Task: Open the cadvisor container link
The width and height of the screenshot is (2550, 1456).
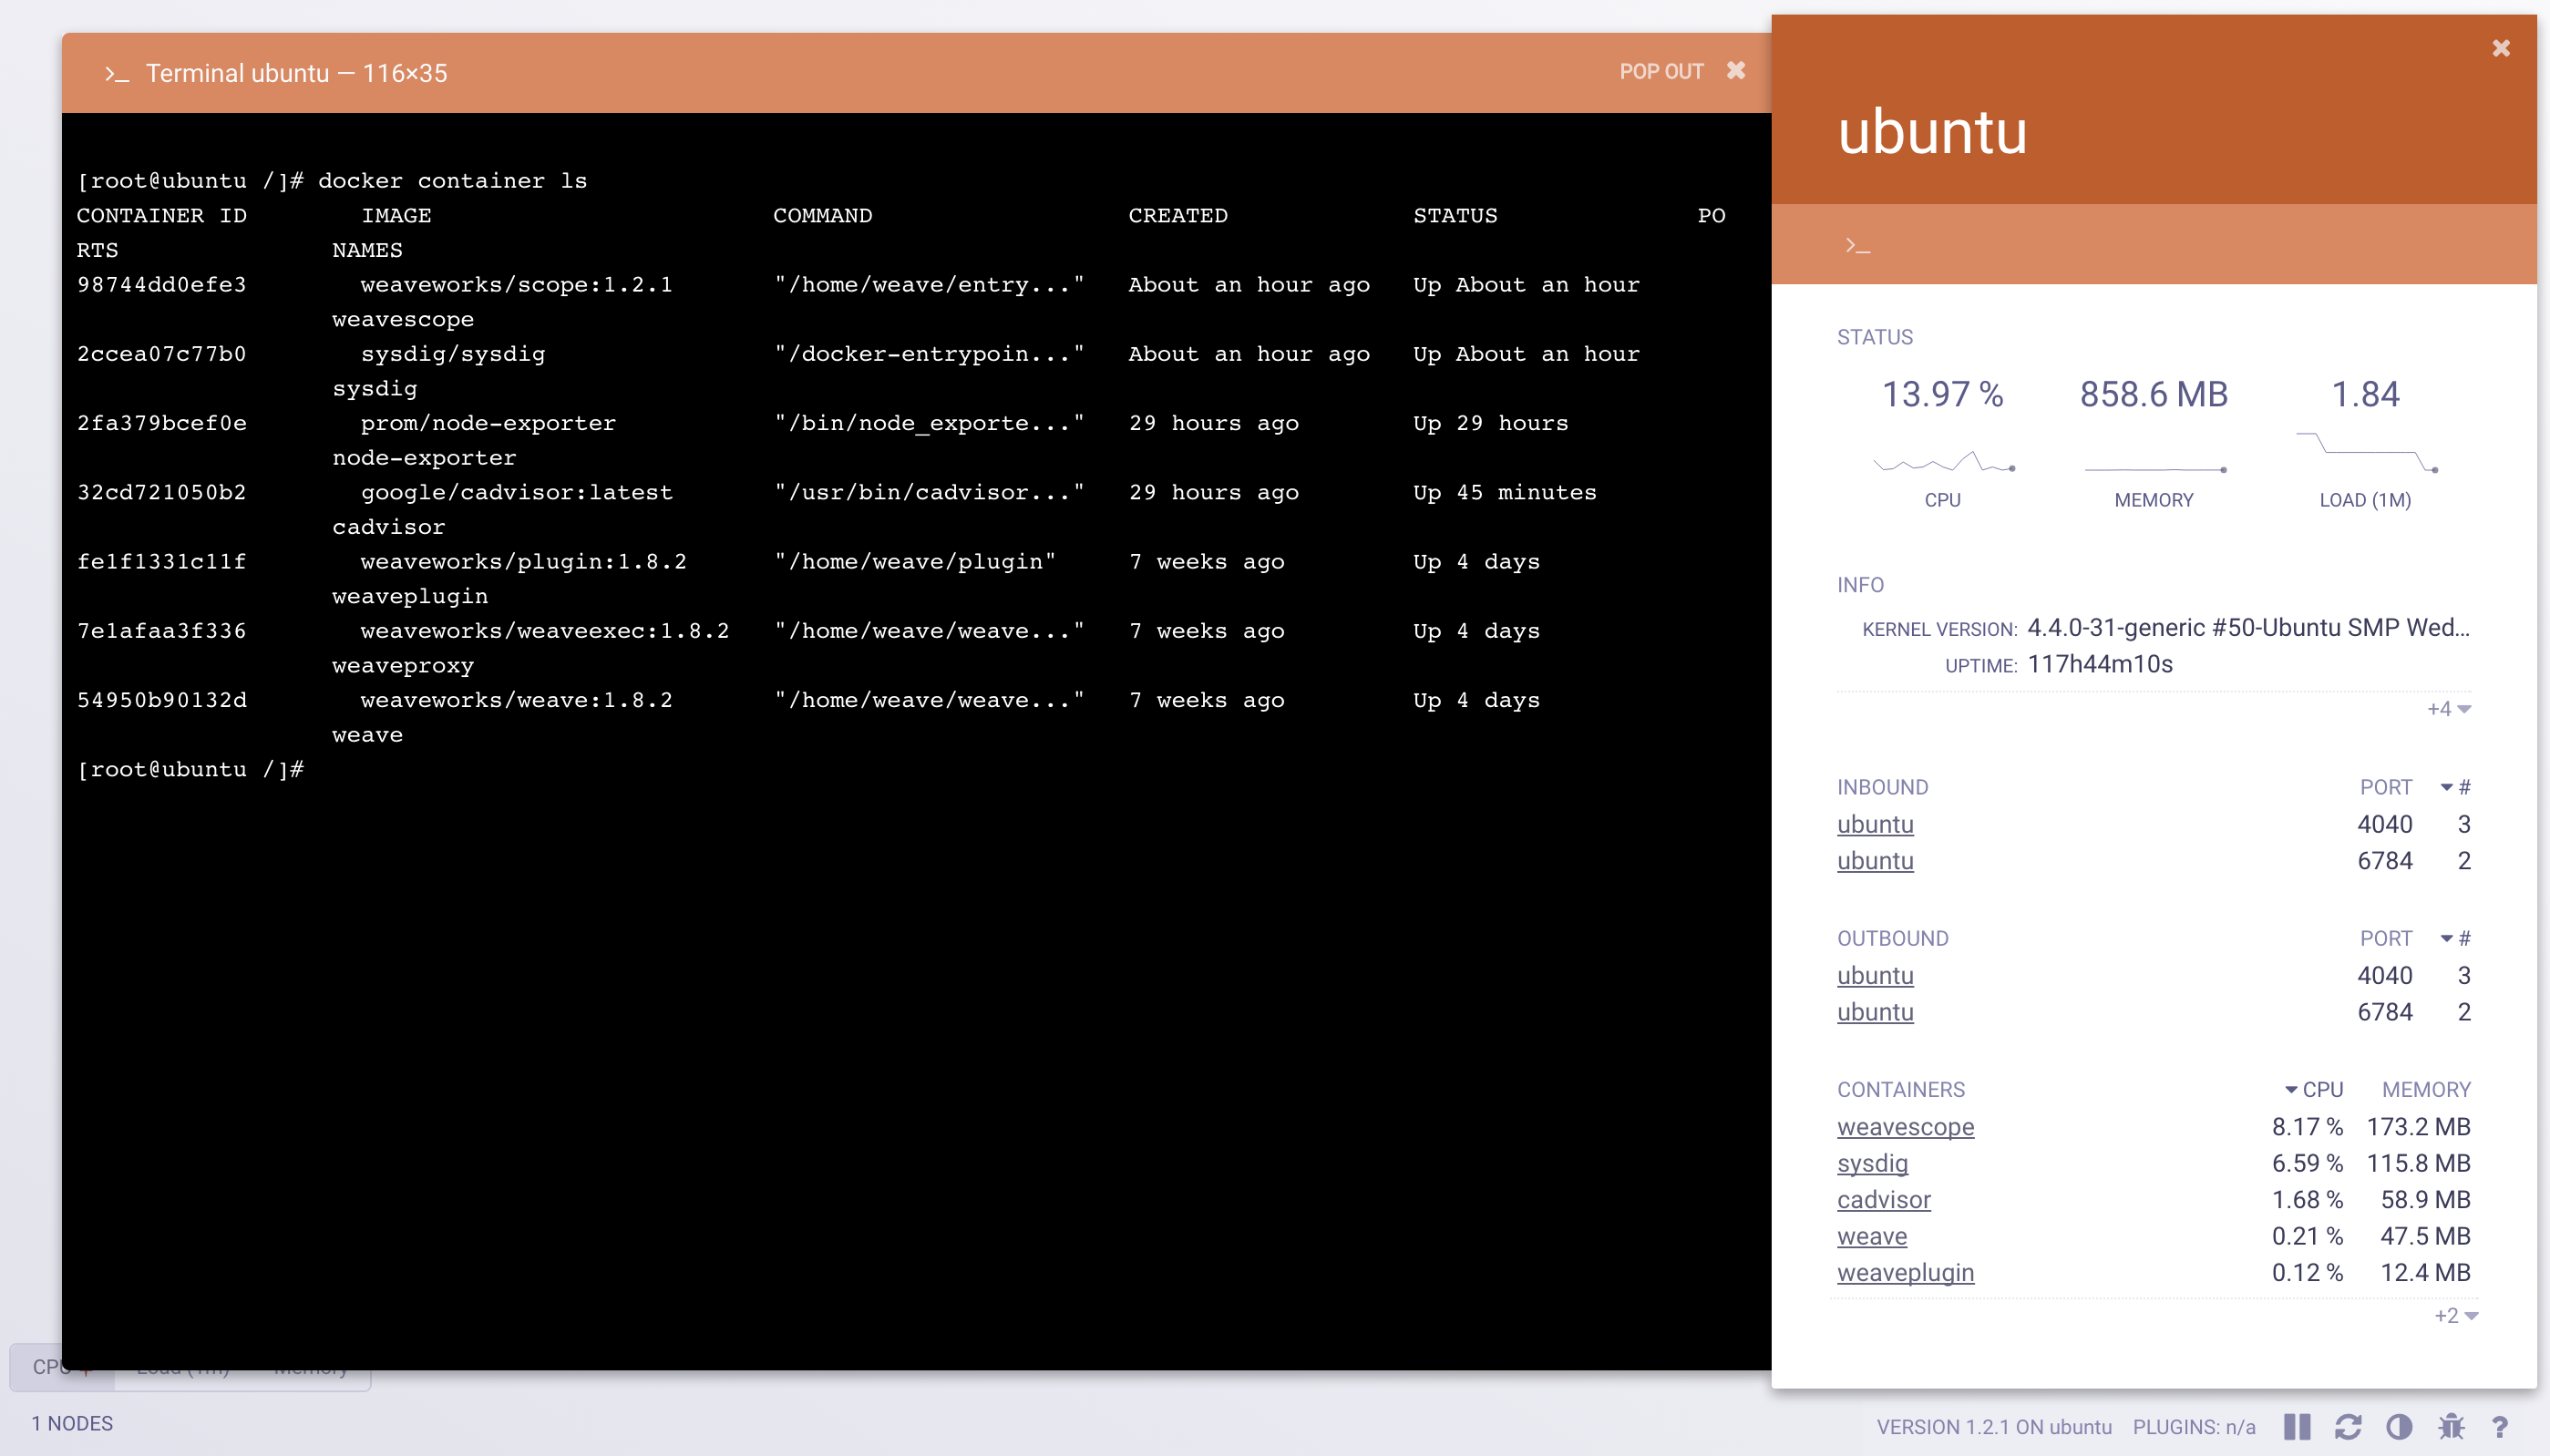Action: pyautogui.click(x=1883, y=1200)
